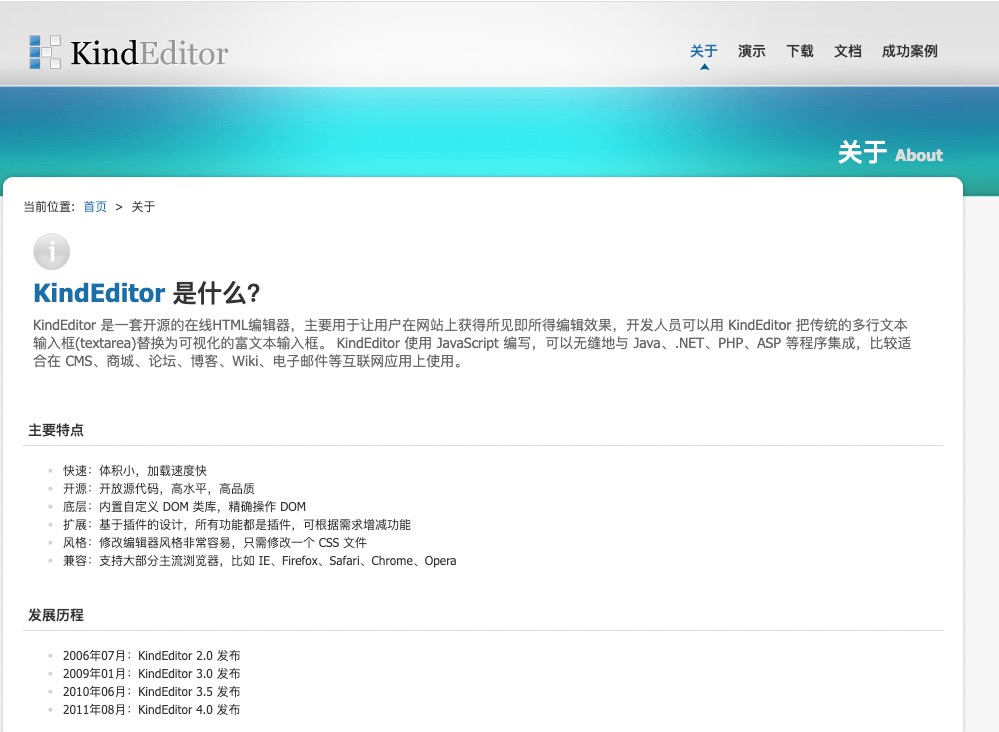
Task: Click the 开源：开放源代码 list item
Action: [159, 489]
